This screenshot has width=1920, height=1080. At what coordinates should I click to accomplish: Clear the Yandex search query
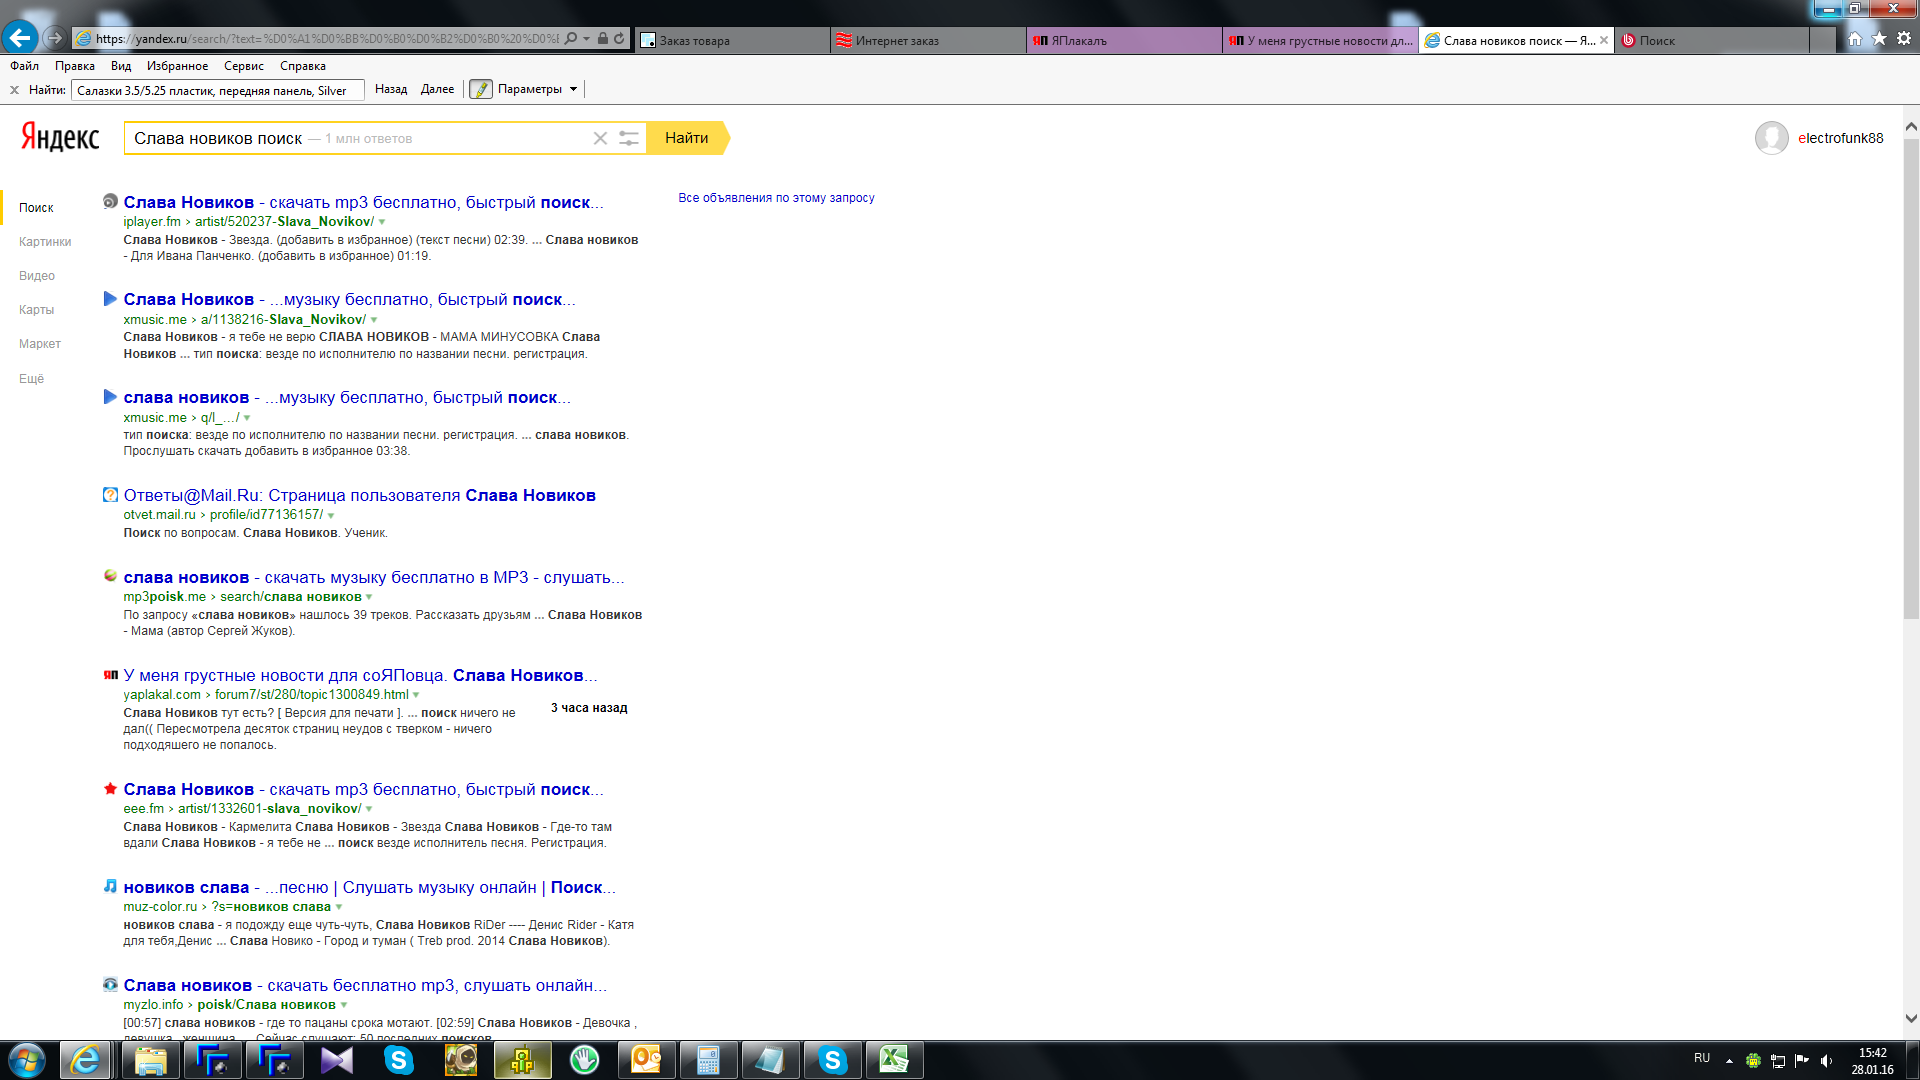coord(600,138)
